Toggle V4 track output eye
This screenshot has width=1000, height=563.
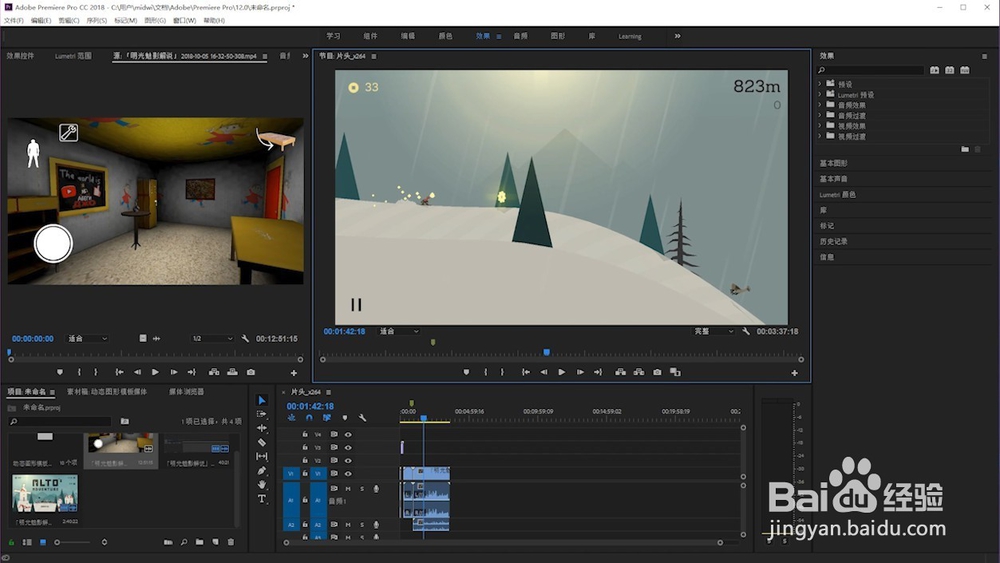(x=348, y=434)
